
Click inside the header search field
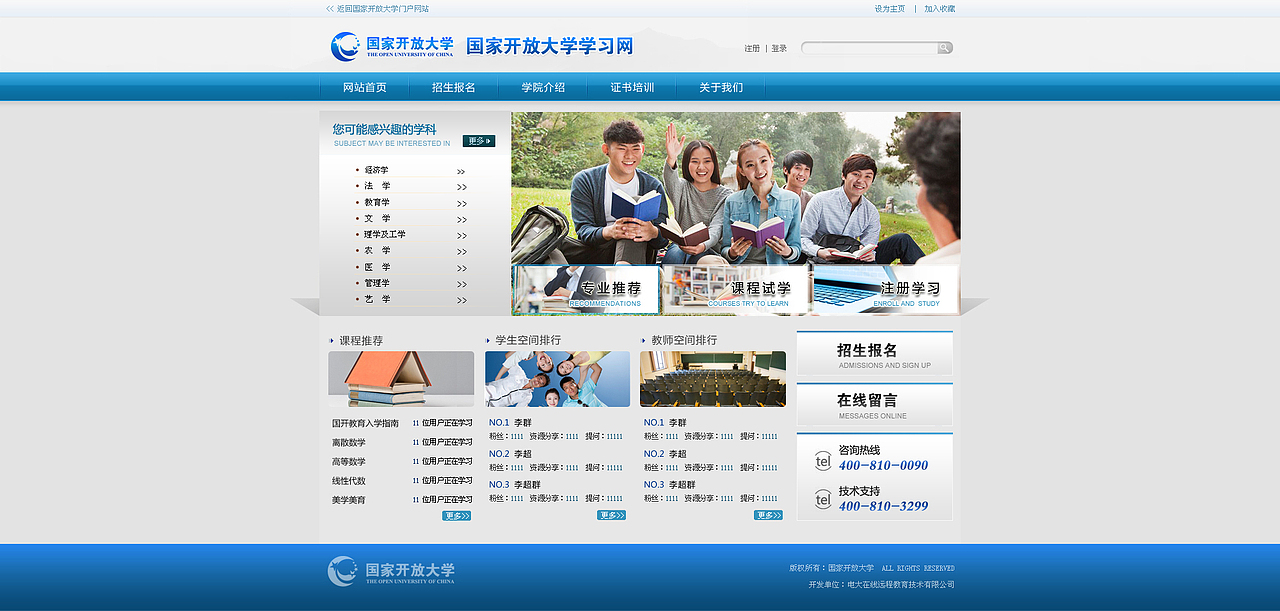(869, 48)
